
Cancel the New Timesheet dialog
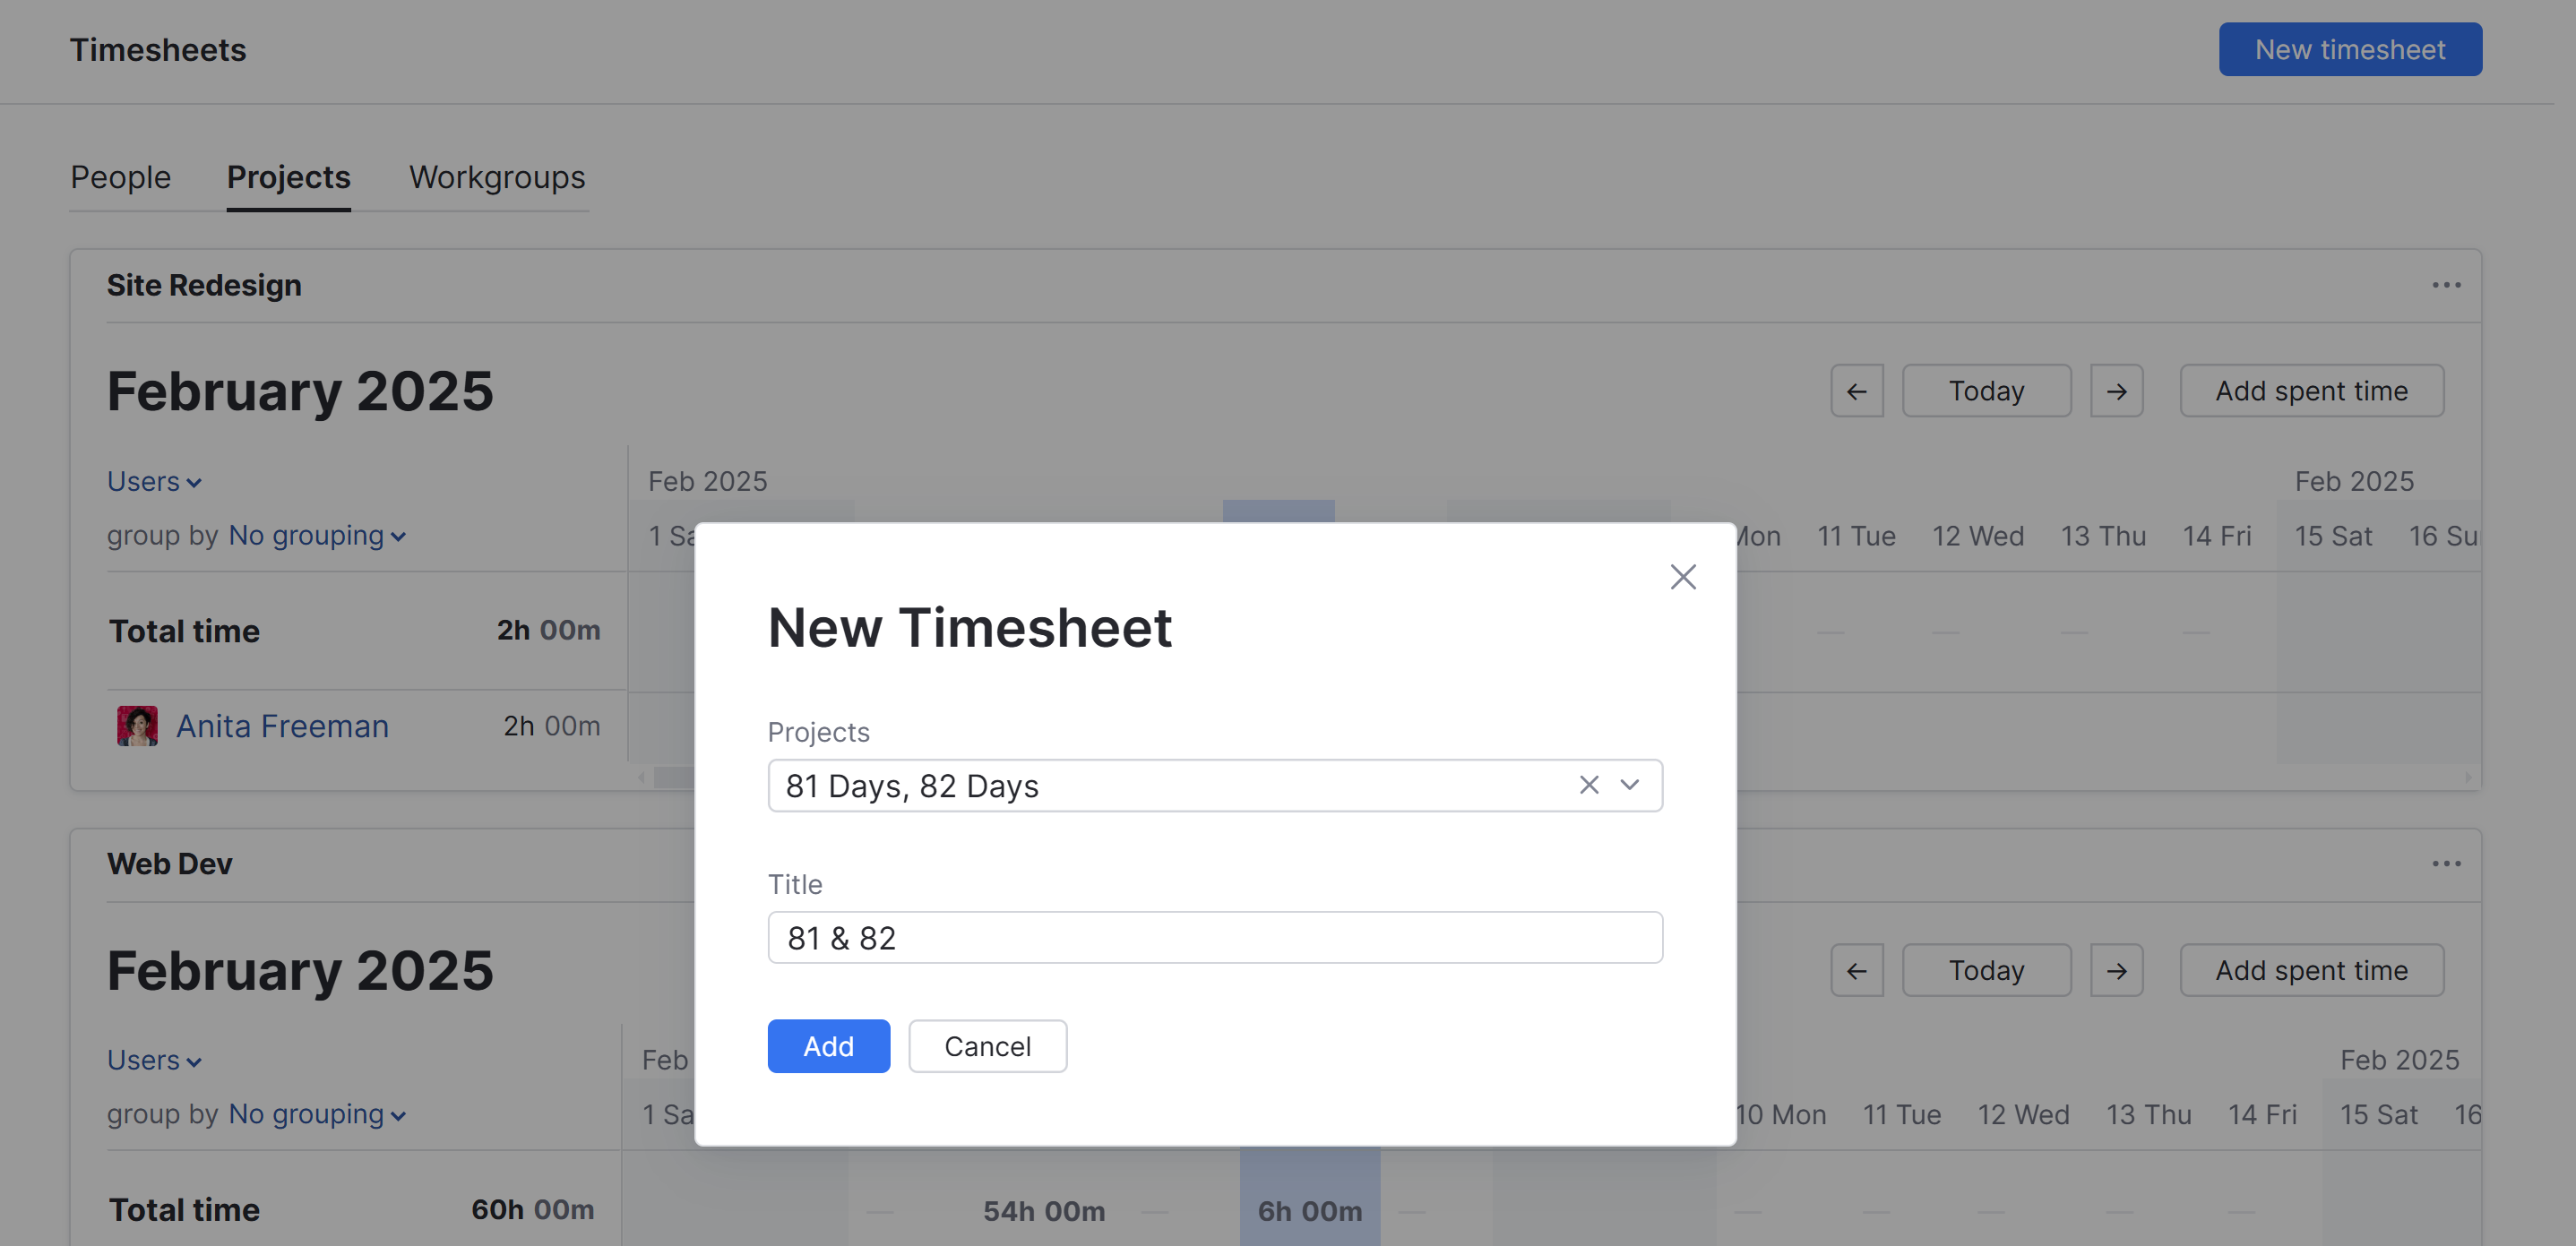[987, 1046]
